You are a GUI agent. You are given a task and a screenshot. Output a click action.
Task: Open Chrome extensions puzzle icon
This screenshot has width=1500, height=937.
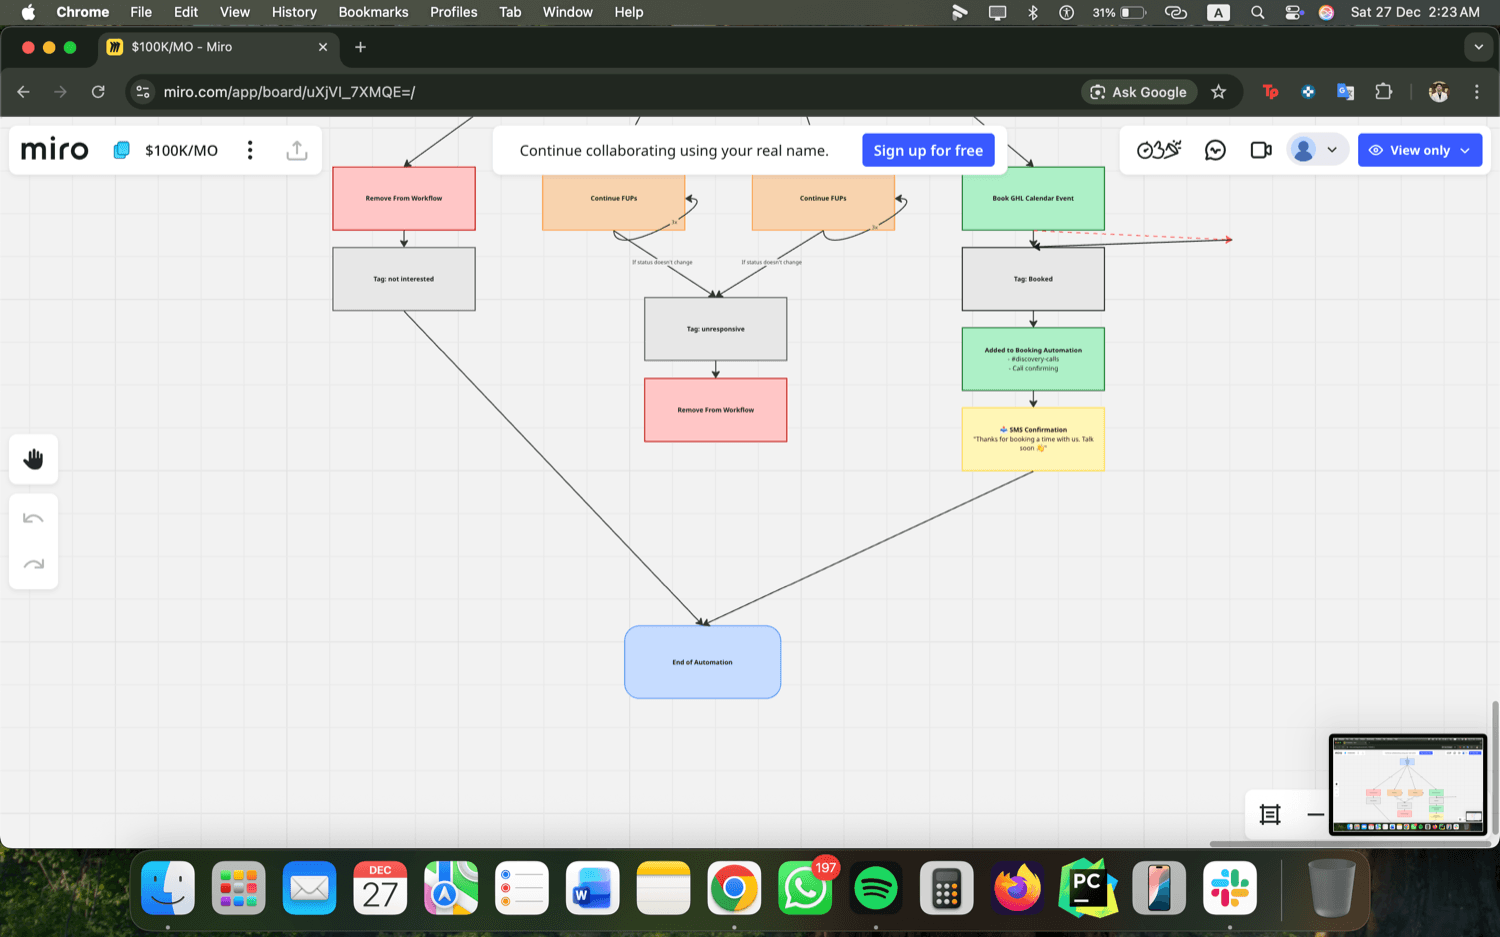pyautogui.click(x=1383, y=92)
